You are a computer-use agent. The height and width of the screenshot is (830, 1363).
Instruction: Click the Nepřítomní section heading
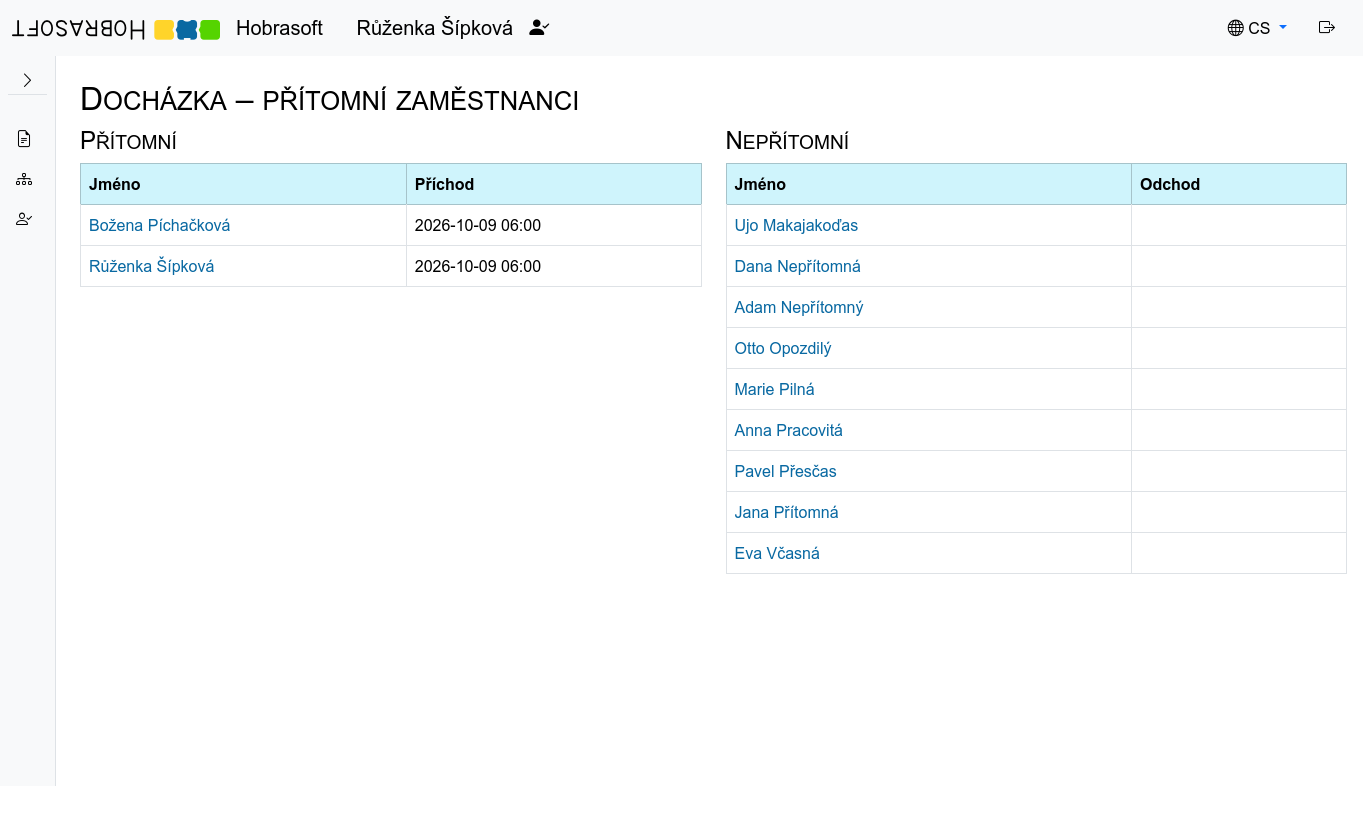(x=787, y=141)
